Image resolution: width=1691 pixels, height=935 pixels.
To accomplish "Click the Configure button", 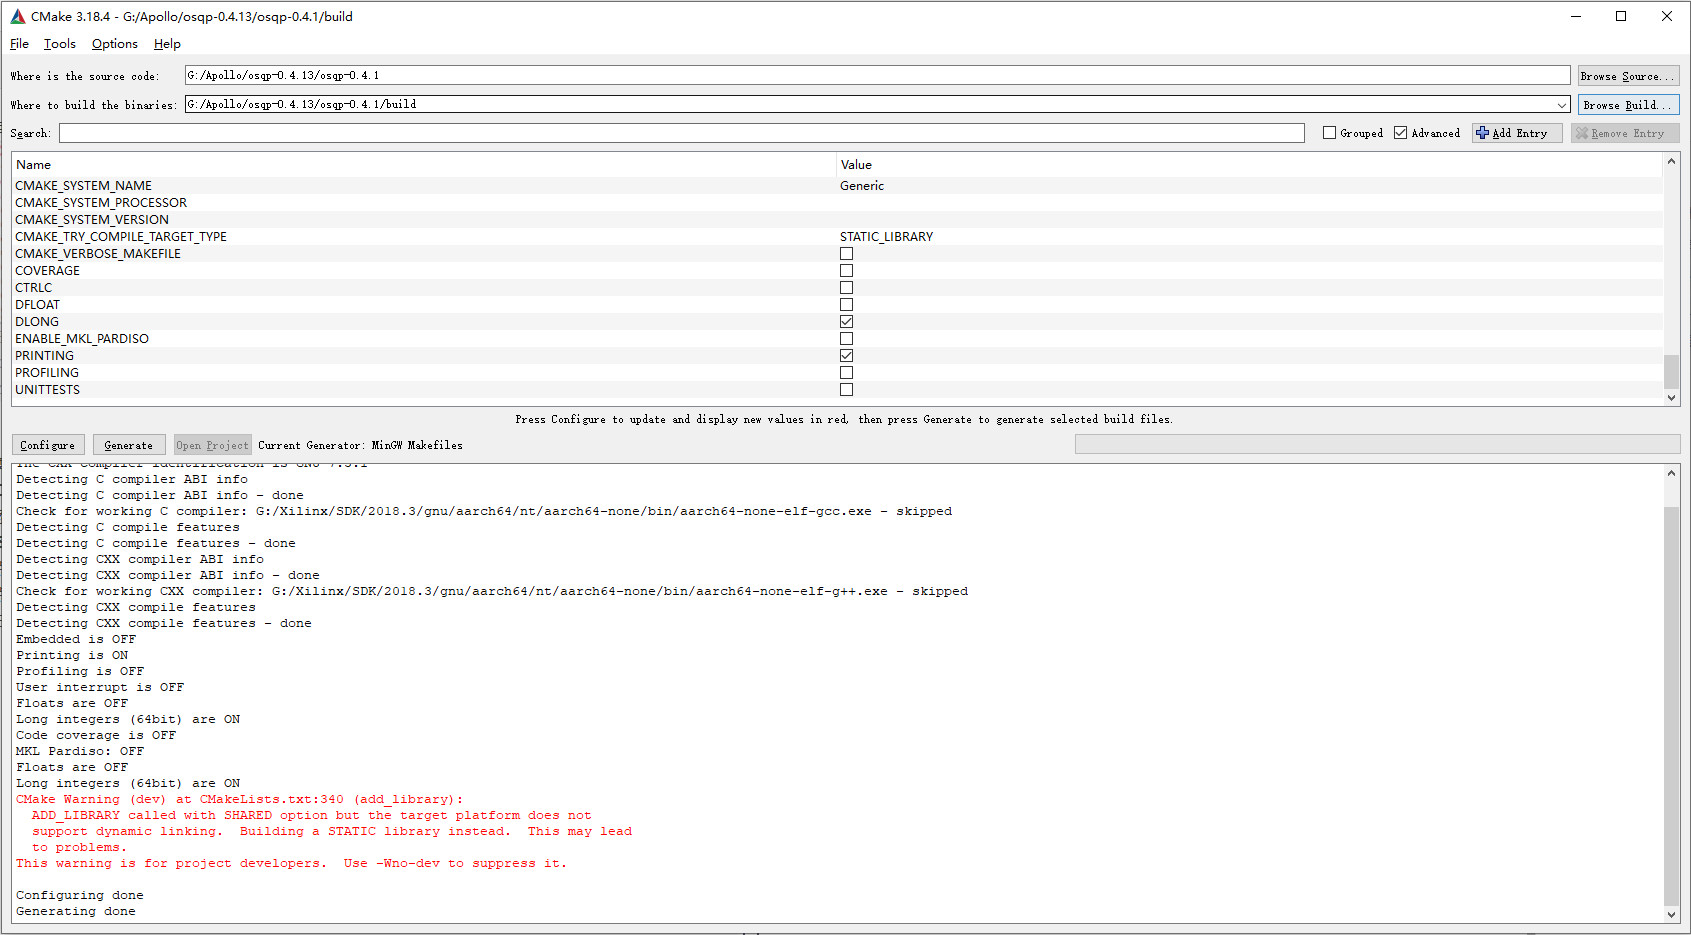I will coord(48,445).
